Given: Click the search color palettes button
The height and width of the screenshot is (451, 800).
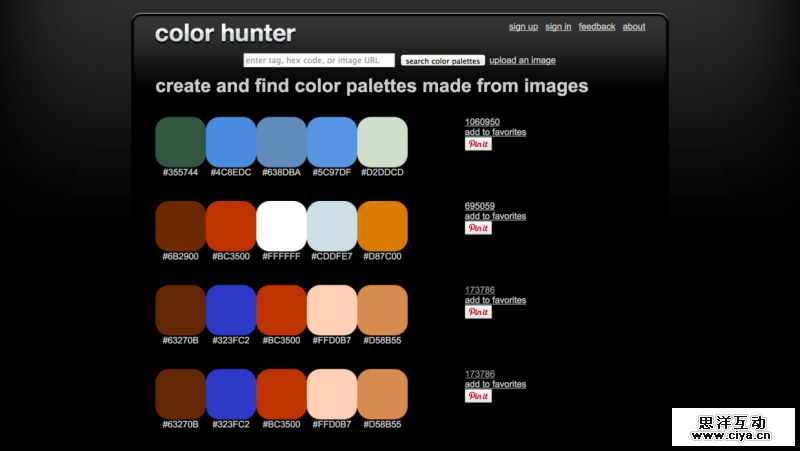Looking at the screenshot, I should (443, 61).
